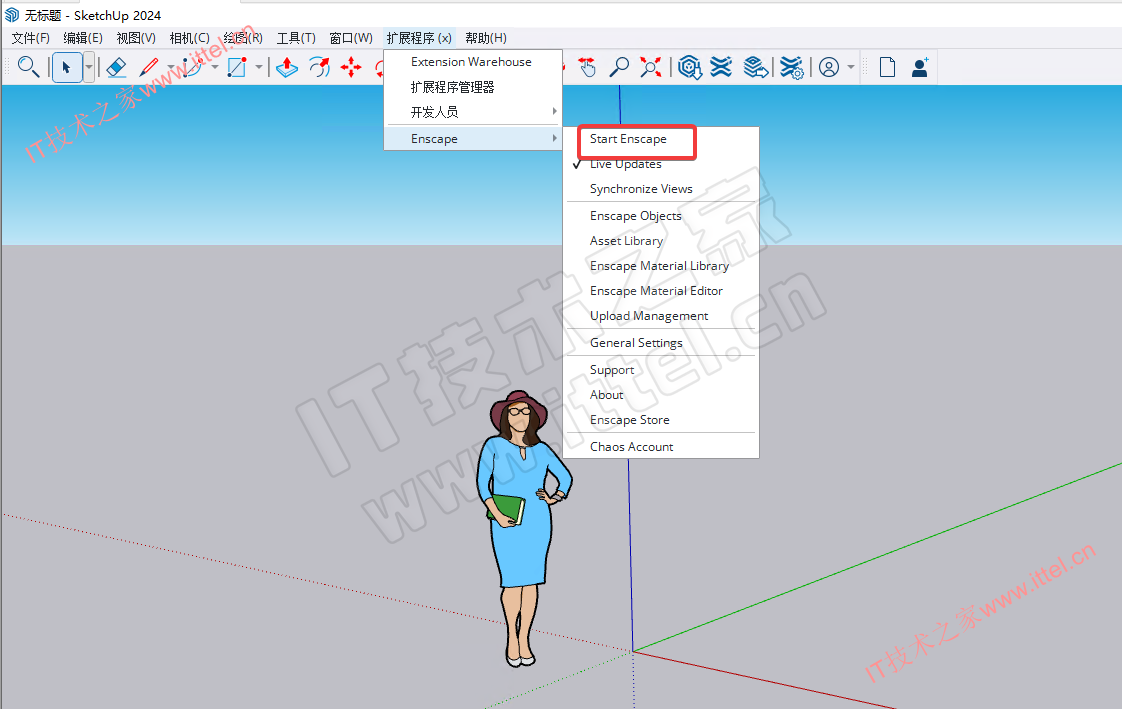Expand the Rectangle tool dropdown arrow
This screenshot has width=1122, height=709.
(258, 67)
